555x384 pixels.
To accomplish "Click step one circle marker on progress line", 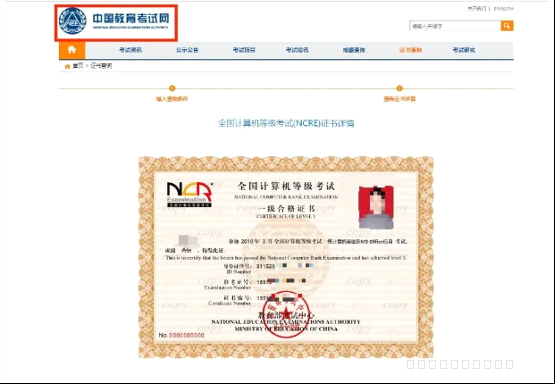I will pos(172,88).
